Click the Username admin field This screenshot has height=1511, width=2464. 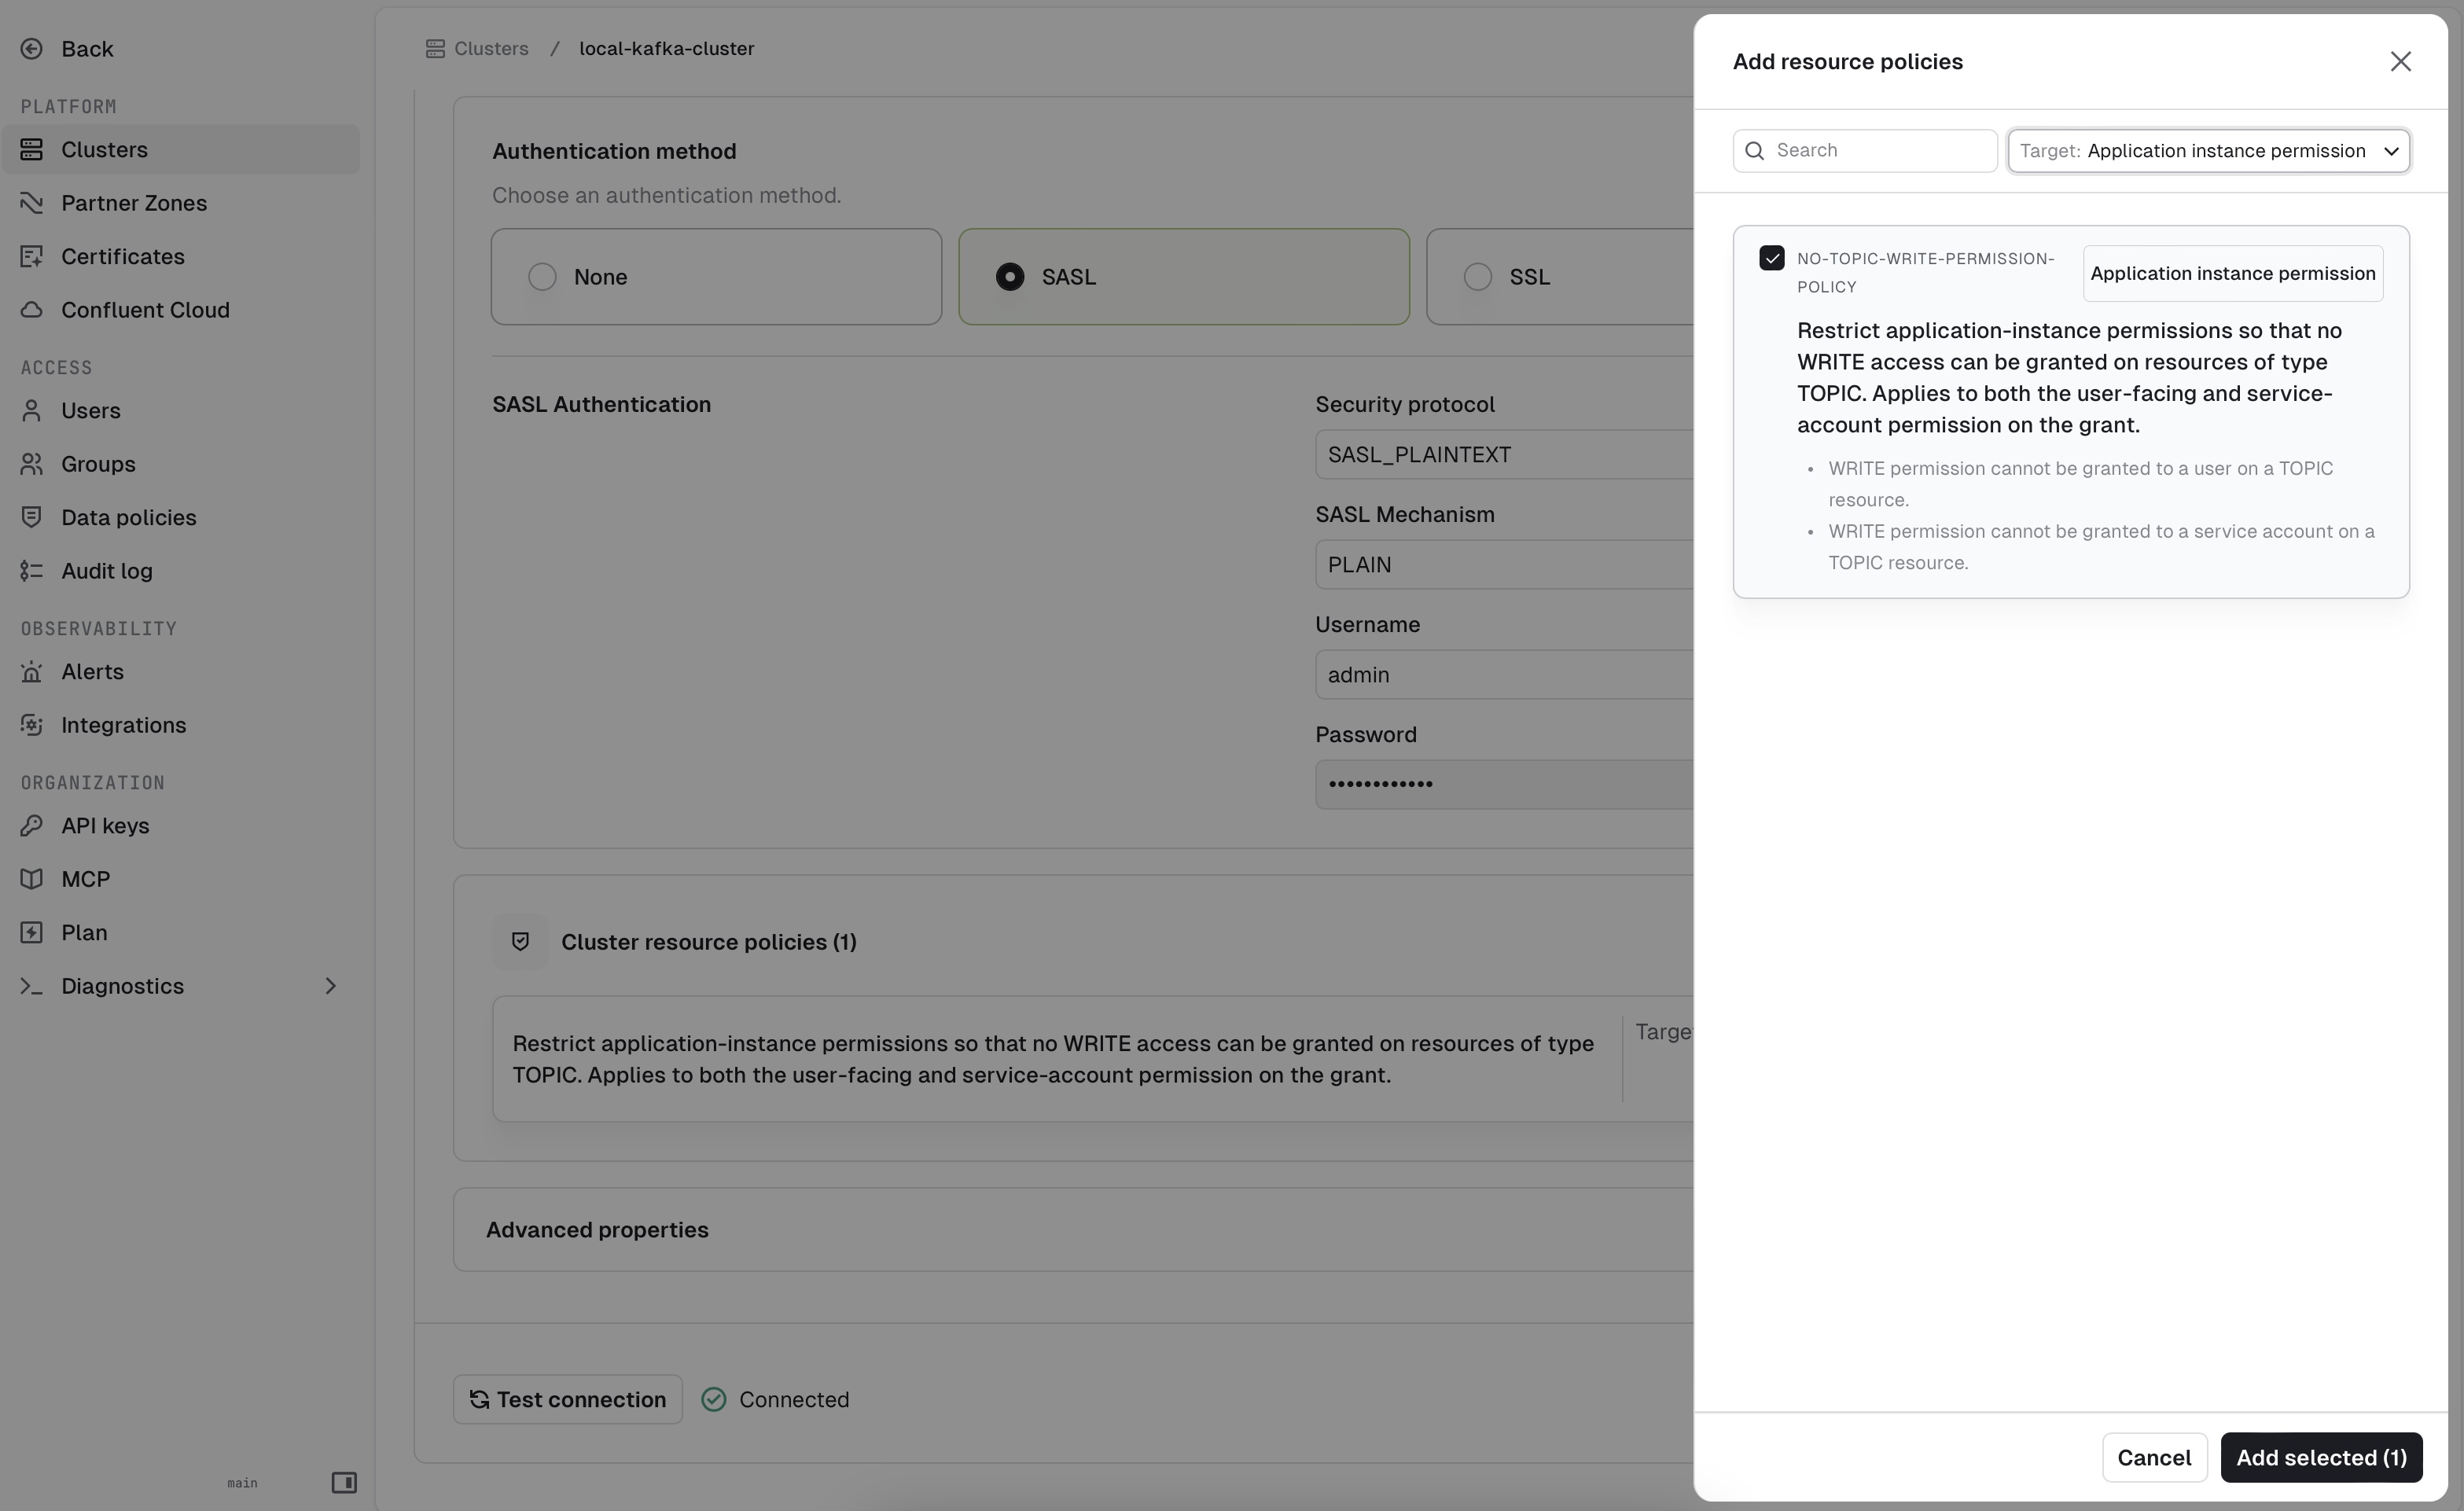point(1504,675)
